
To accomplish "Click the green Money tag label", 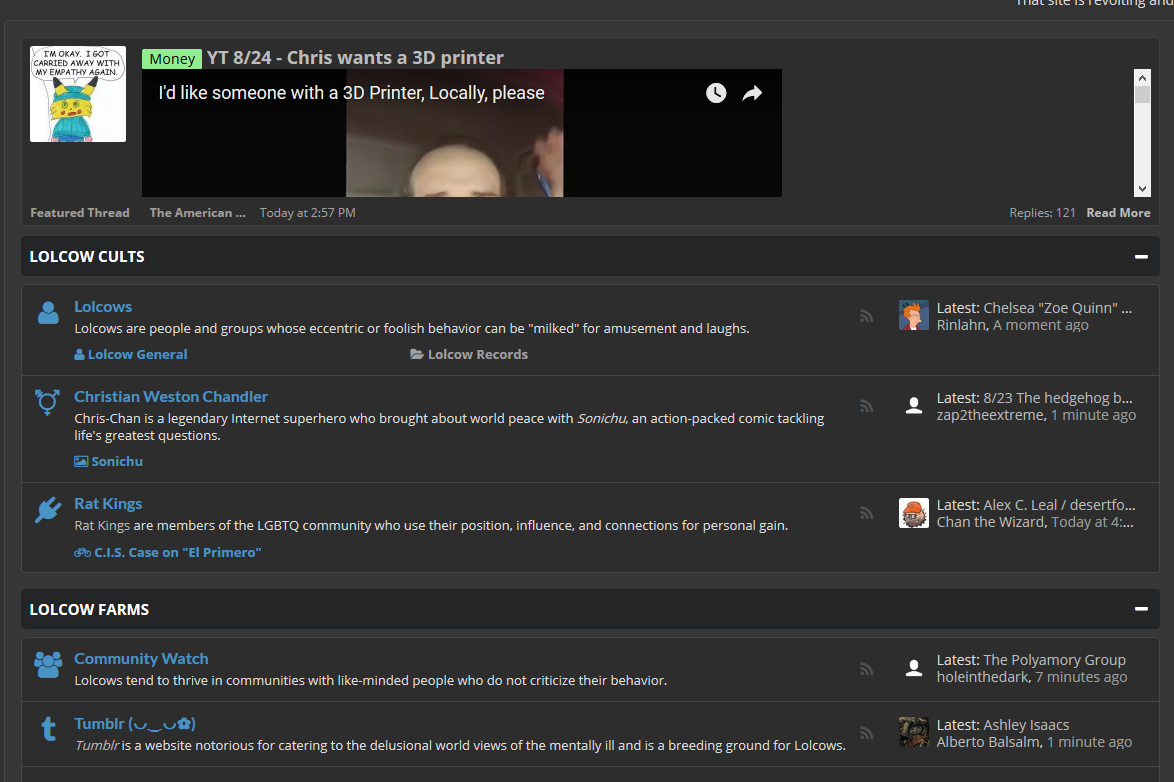I will pyautogui.click(x=171, y=58).
